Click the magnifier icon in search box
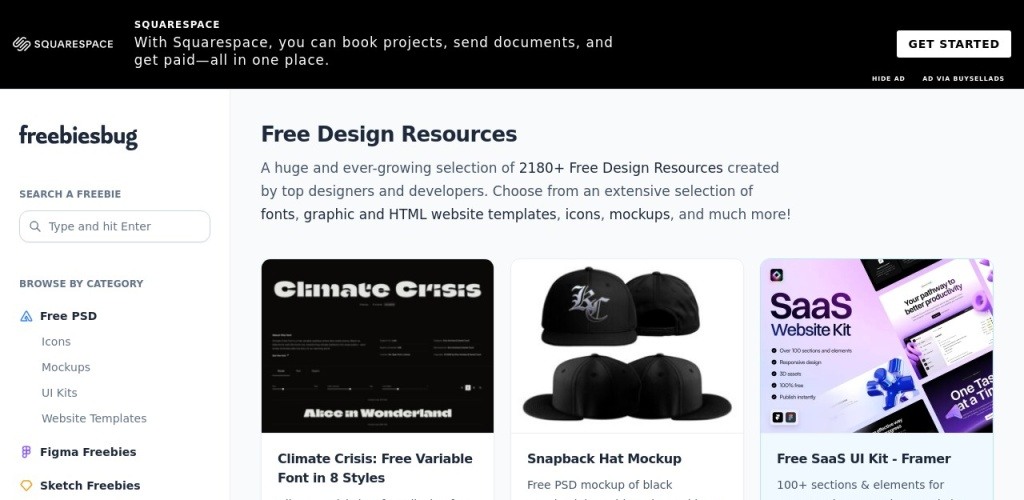 (35, 227)
